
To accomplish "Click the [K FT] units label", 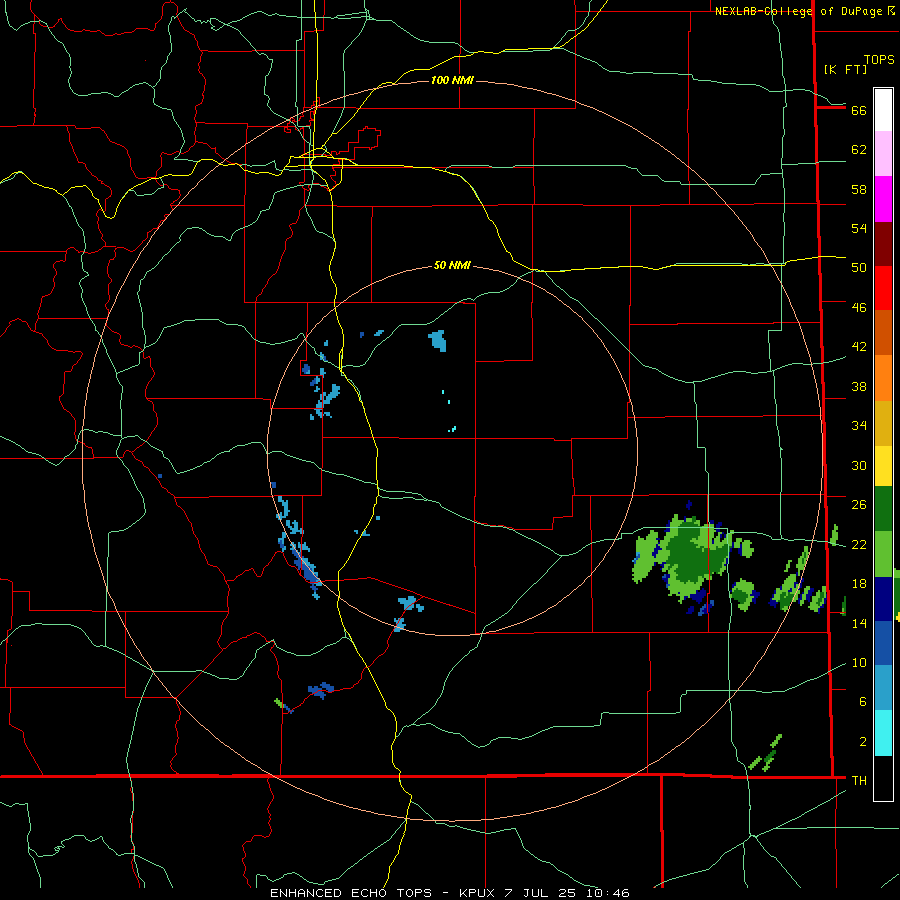I will click(845, 69).
